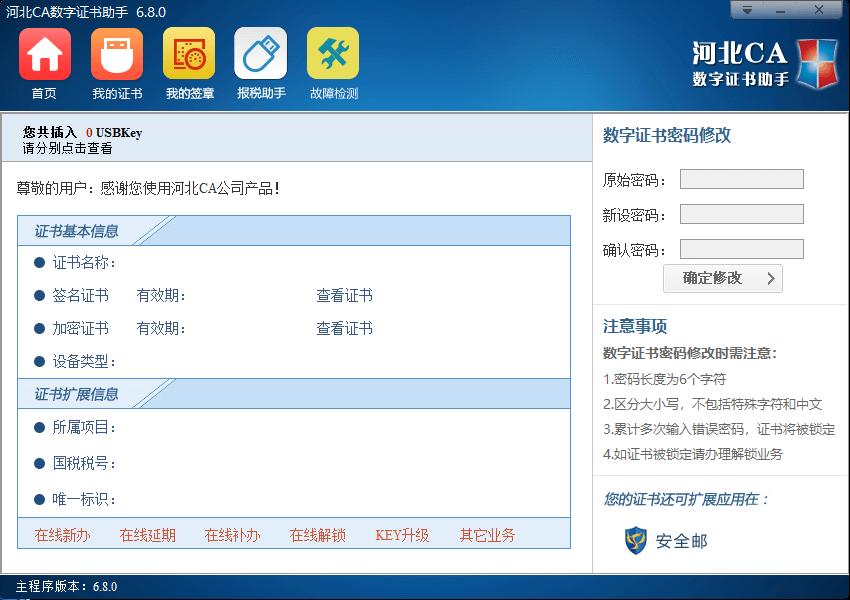The height and width of the screenshot is (600, 850).
Task: Open the 在线延期 link
Action: point(147,536)
